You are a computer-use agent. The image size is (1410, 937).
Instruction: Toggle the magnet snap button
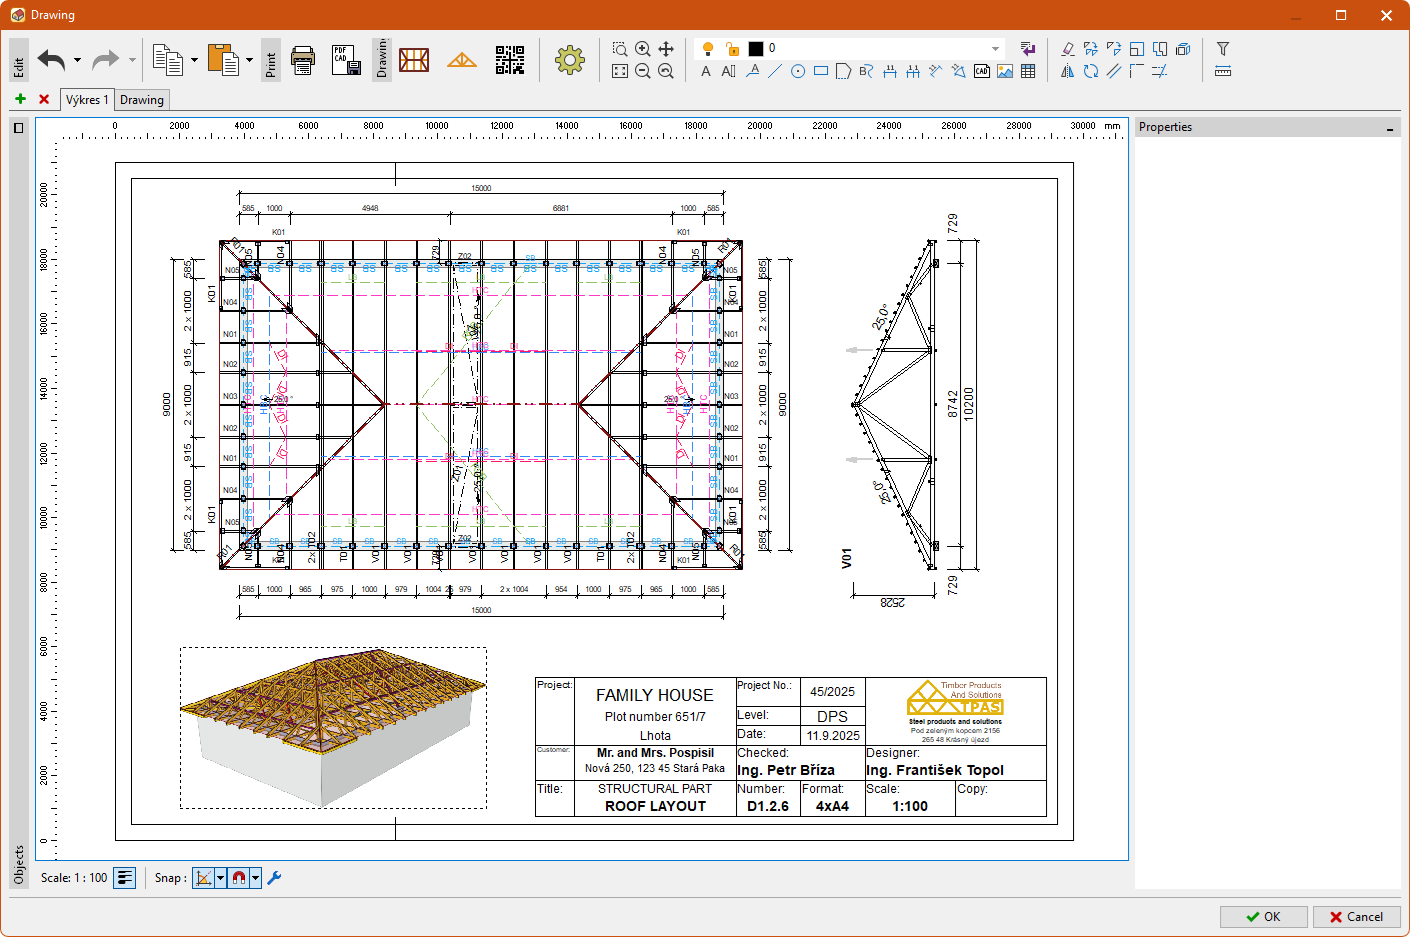[239, 878]
